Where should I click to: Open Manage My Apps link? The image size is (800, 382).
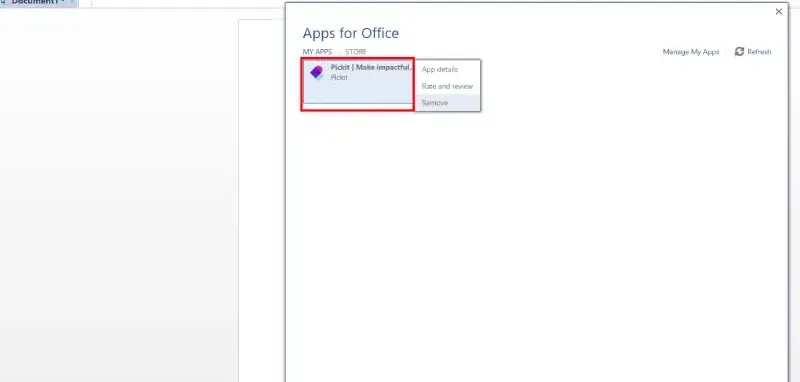[691, 52]
